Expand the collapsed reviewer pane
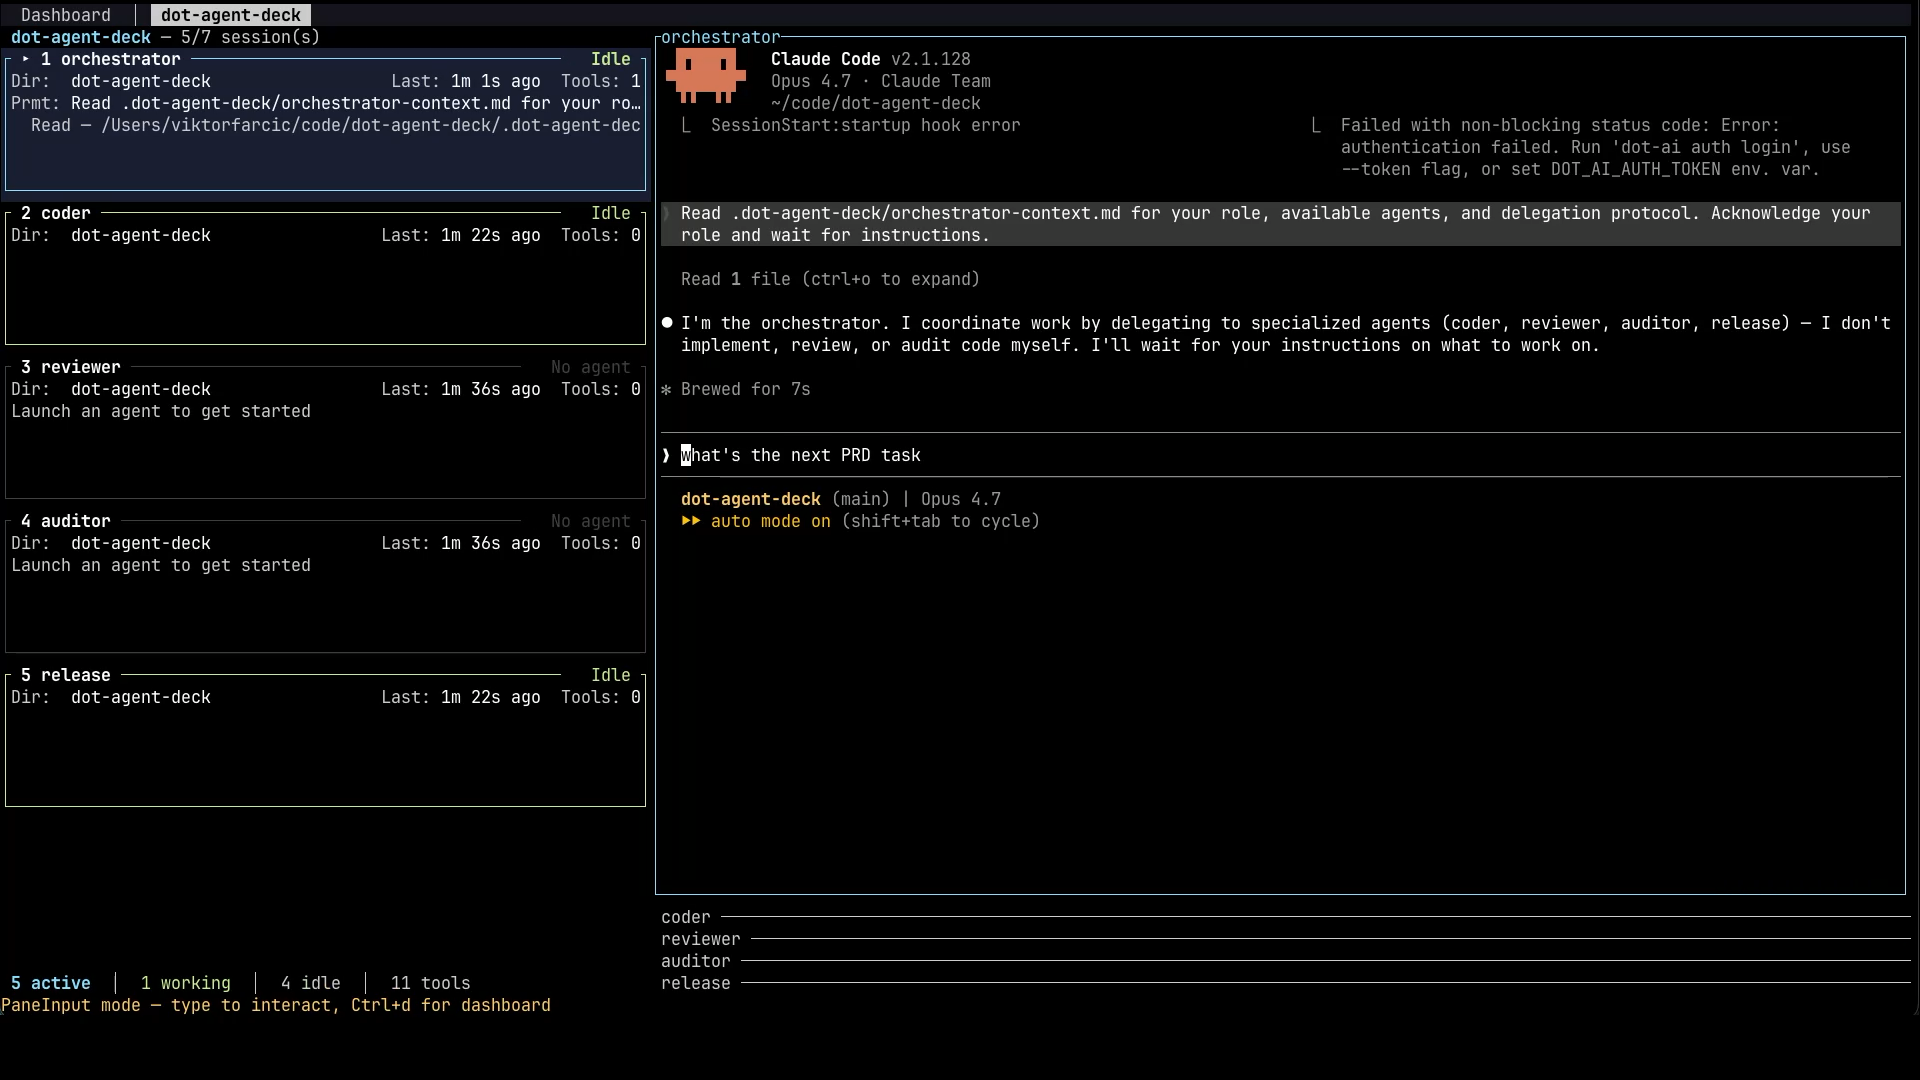Screen dimensions: 1920x1080 (x=1285, y=939)
